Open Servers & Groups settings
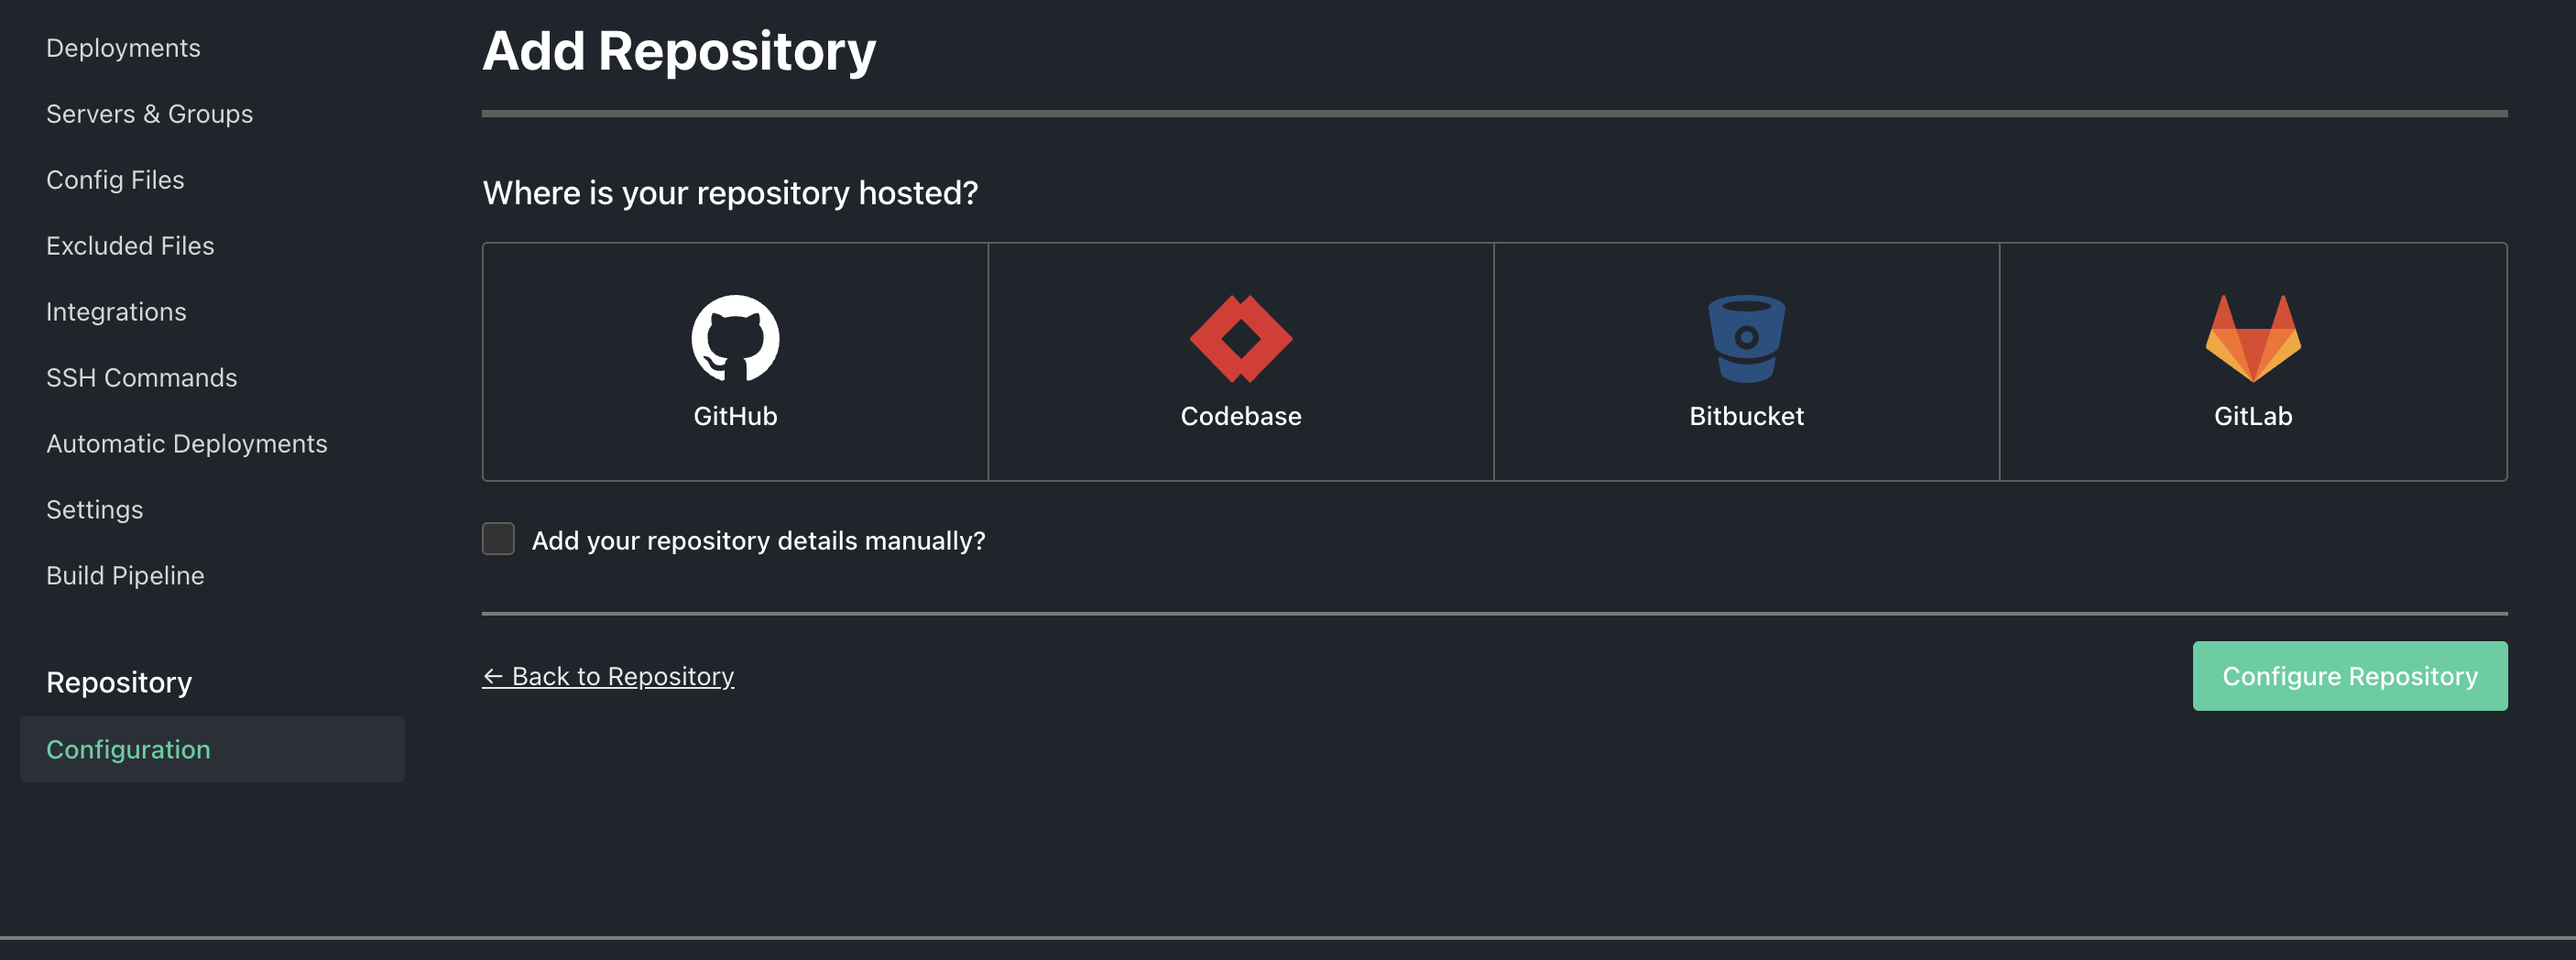This screenshot has width=2576, height=960. click(149, 113)
